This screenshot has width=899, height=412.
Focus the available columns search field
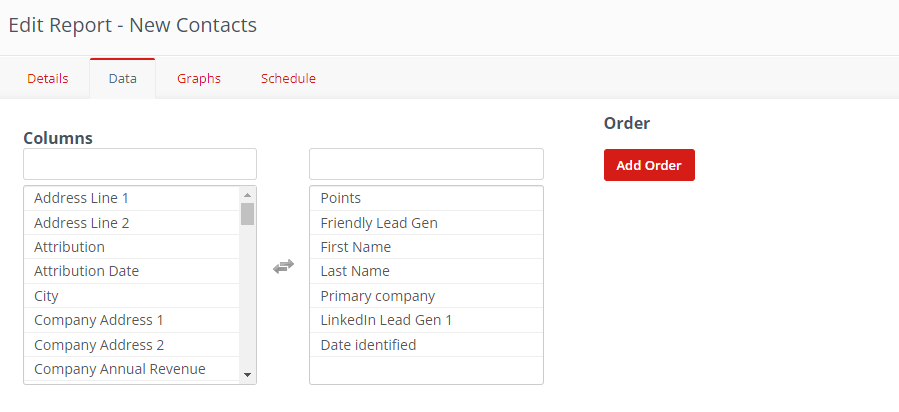click(140, 164)
